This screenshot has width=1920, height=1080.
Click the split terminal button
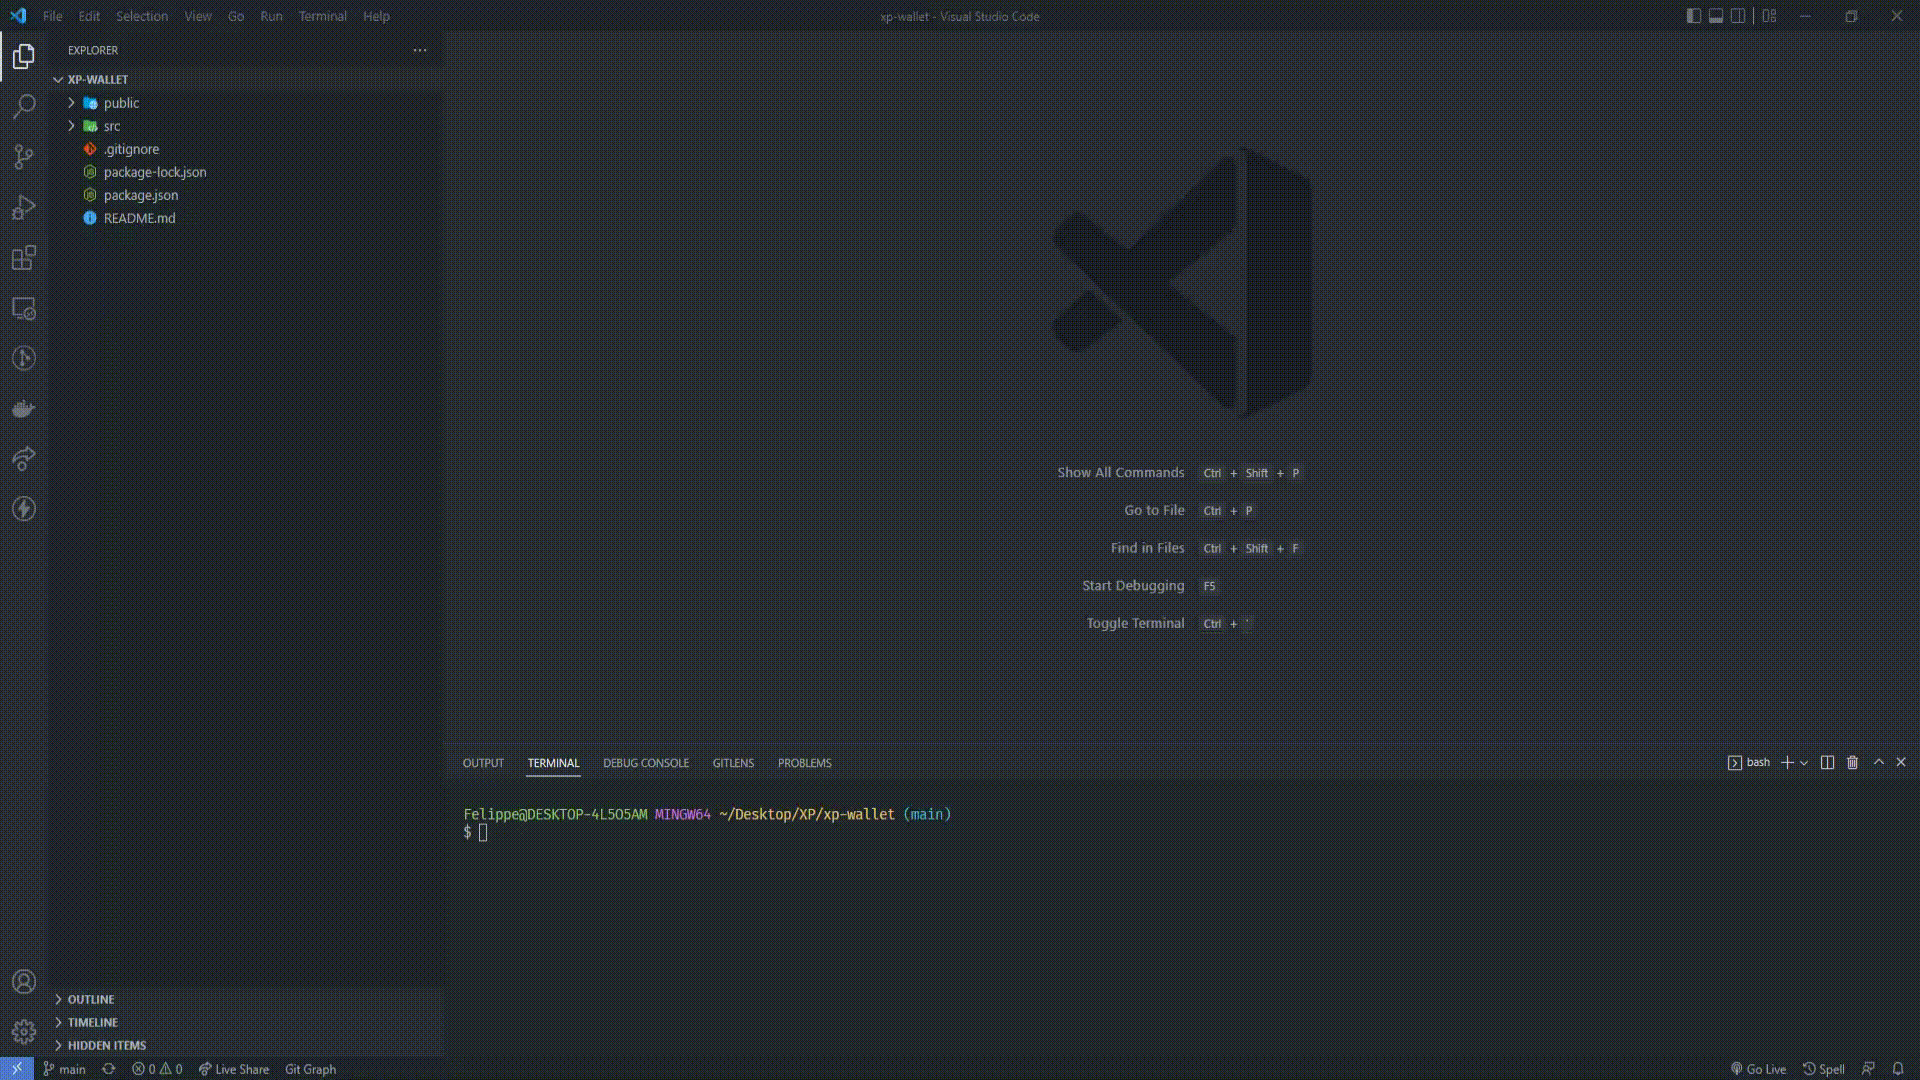point(1830,762)
